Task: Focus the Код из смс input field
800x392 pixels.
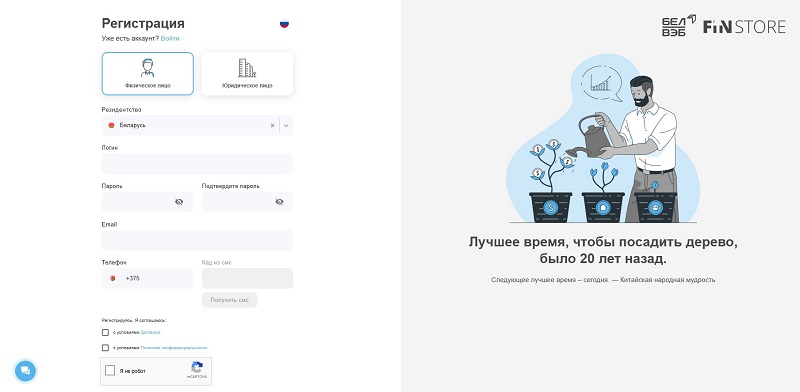Action: (247, 278)
